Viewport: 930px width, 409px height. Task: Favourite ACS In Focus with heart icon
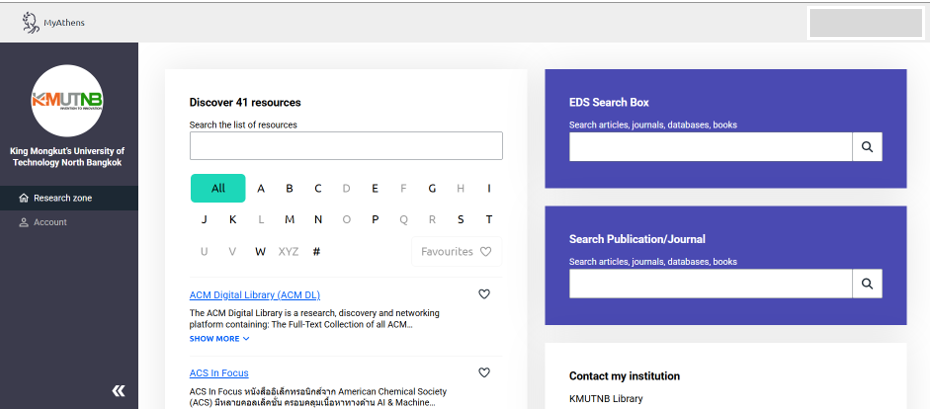click(x=484, y=373)
